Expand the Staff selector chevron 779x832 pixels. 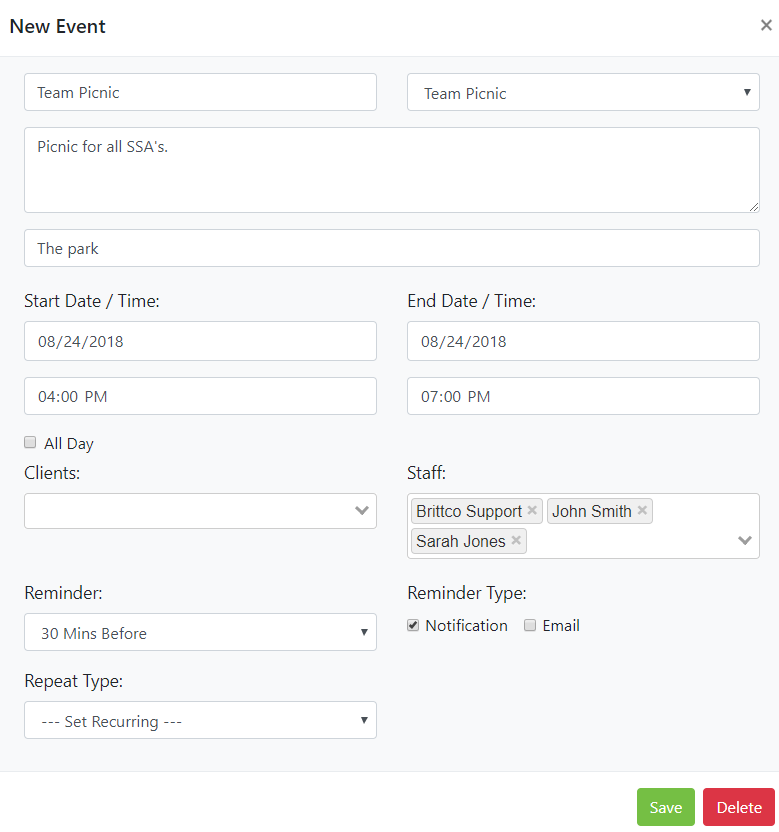click(745, 541)
